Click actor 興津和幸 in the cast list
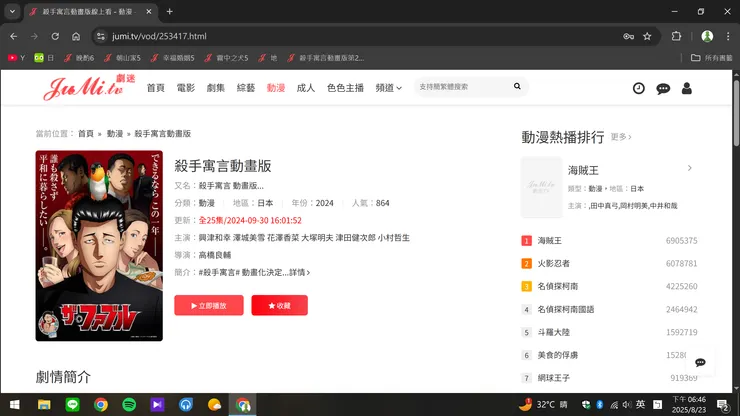The image size is (740, 416). (215, 238)
